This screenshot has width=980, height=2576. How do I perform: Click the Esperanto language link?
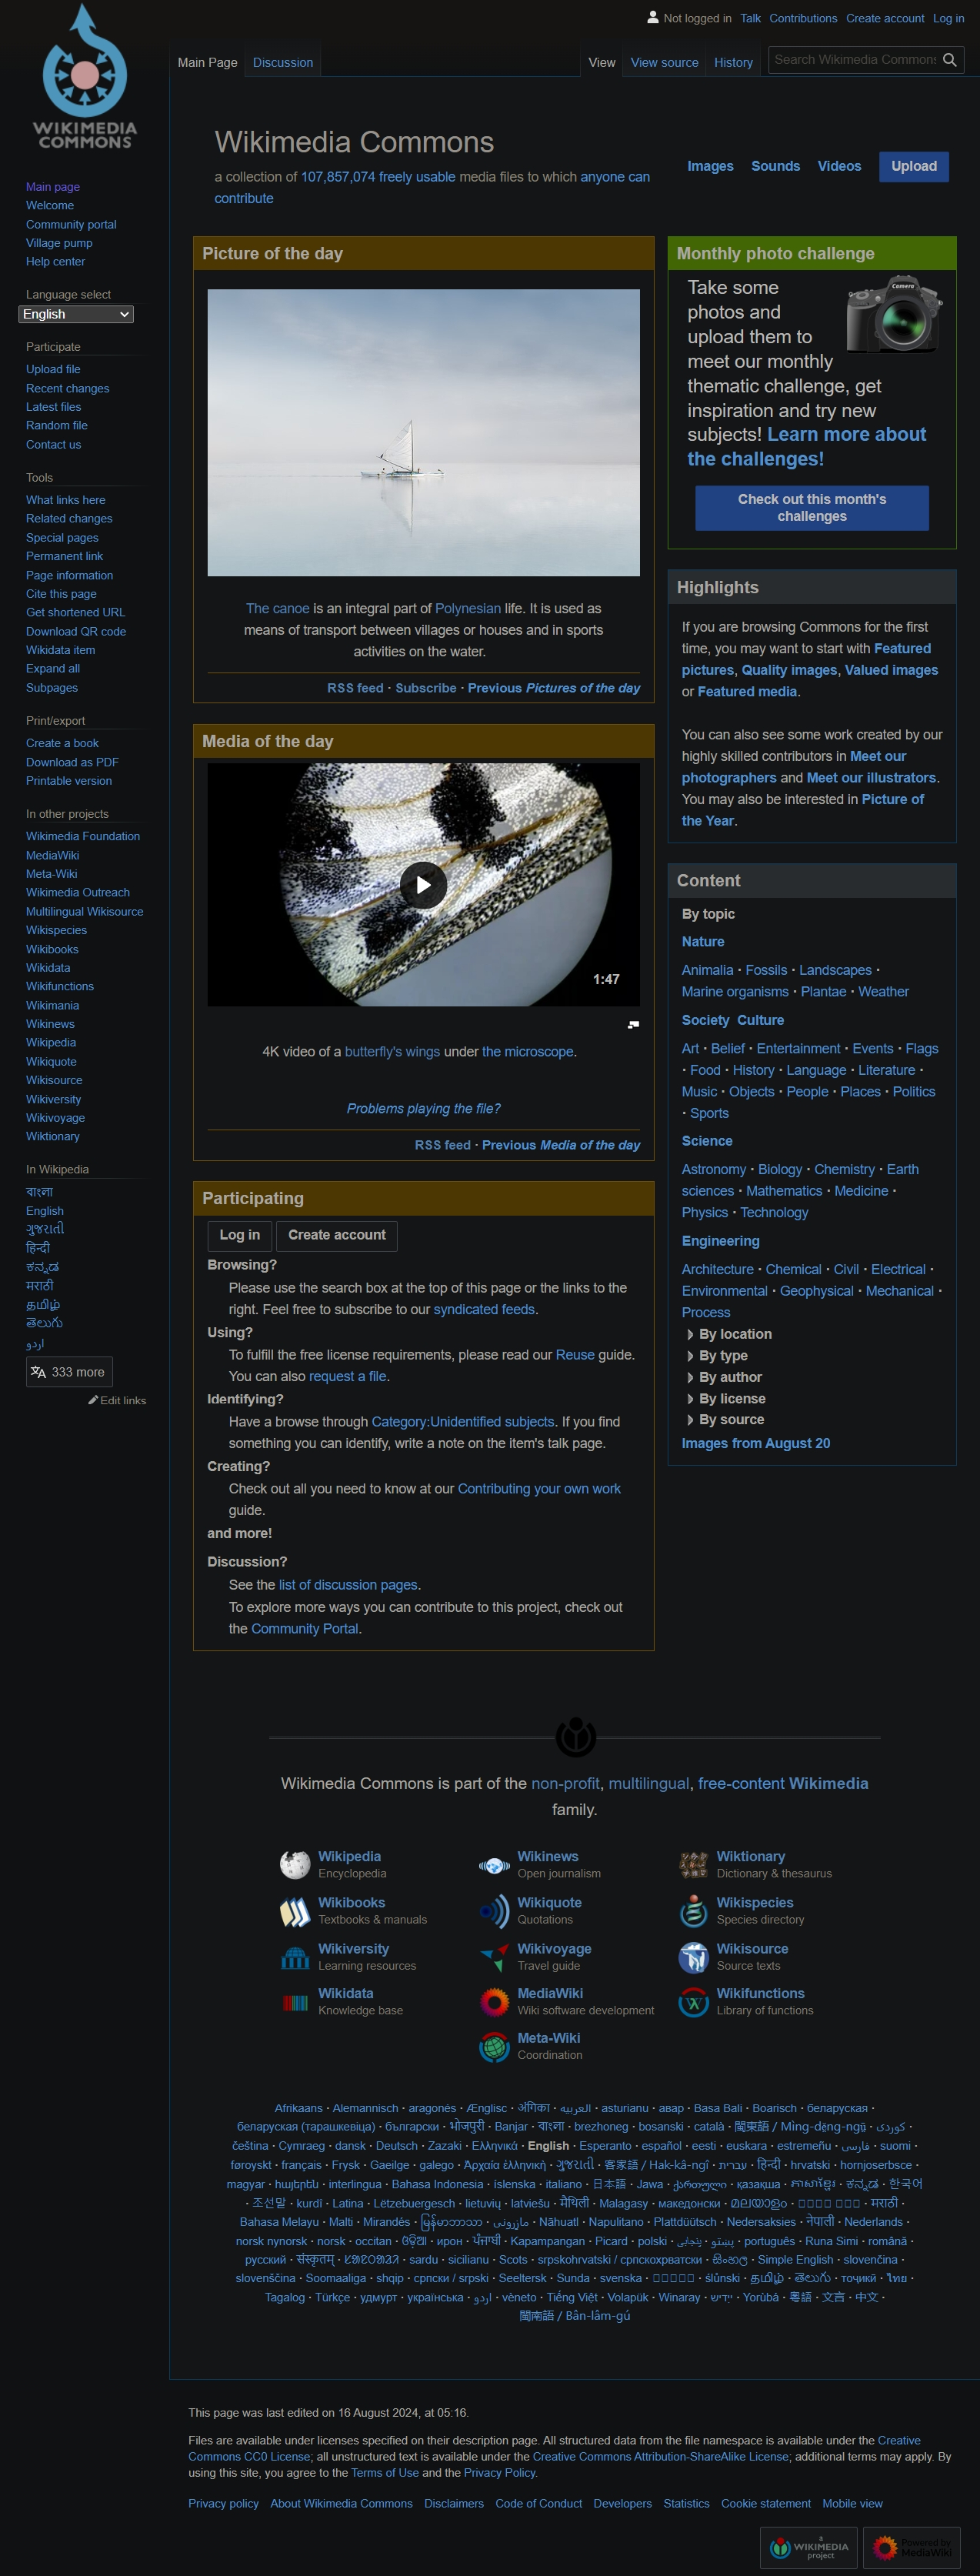click(x=605, y=2145)
